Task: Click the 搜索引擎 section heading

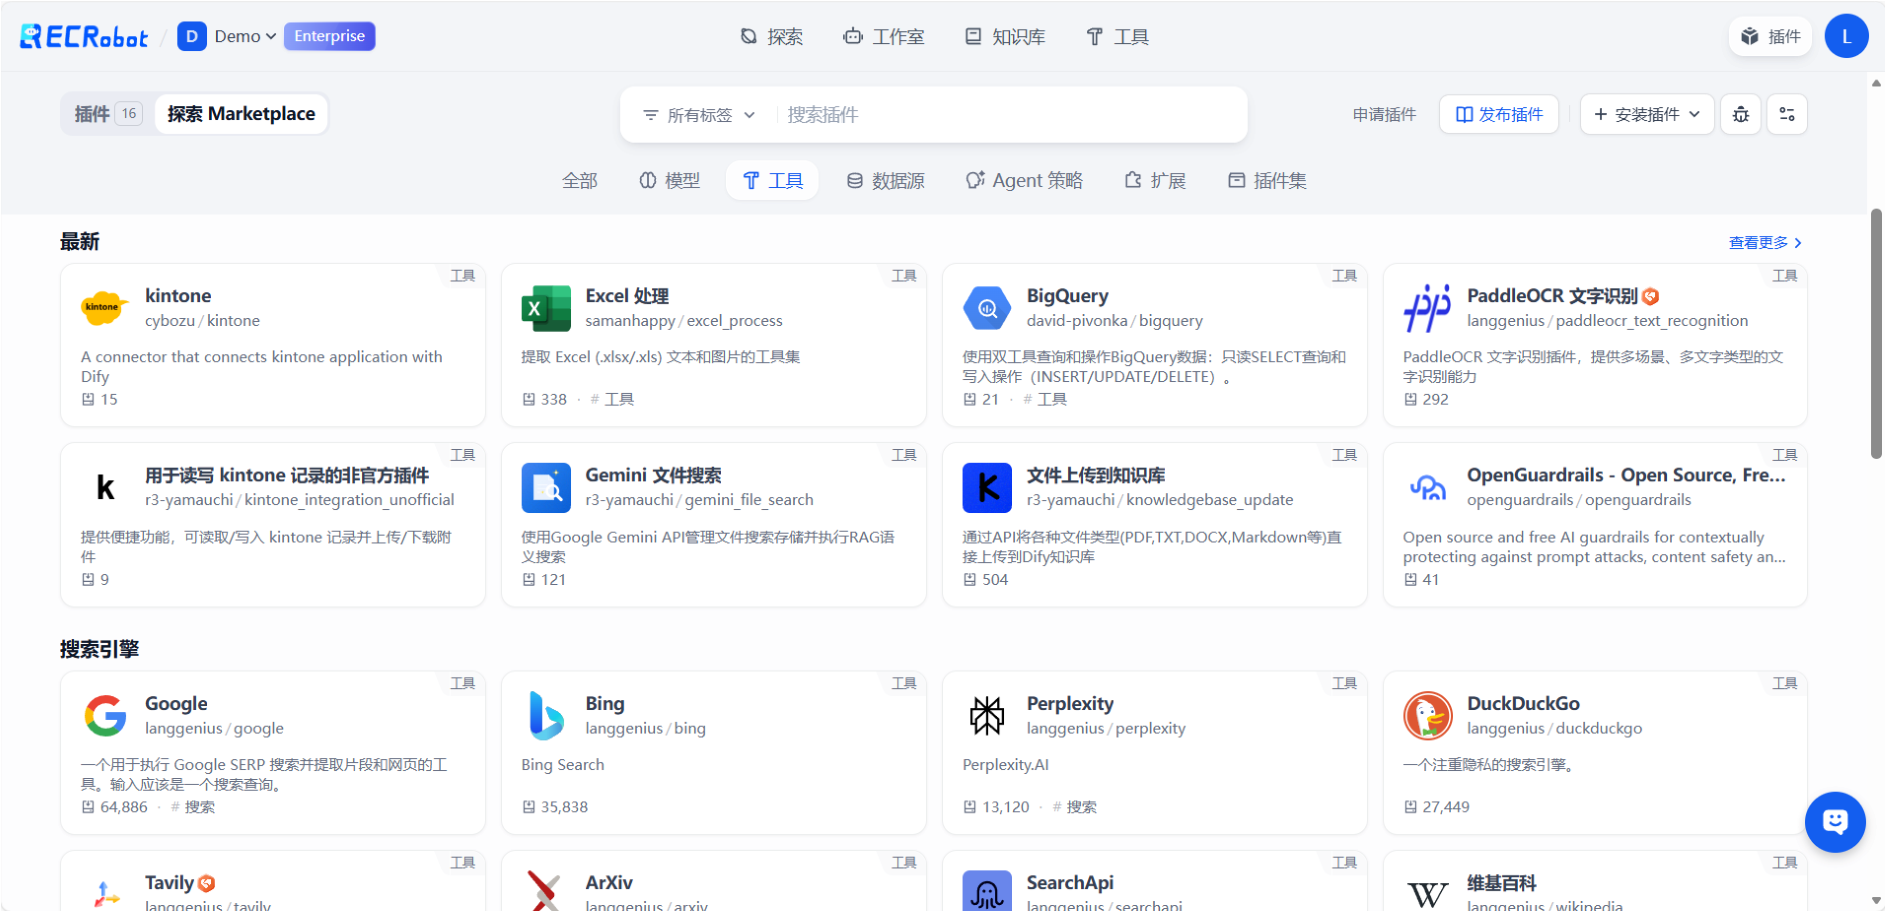Action: (99, 649)
